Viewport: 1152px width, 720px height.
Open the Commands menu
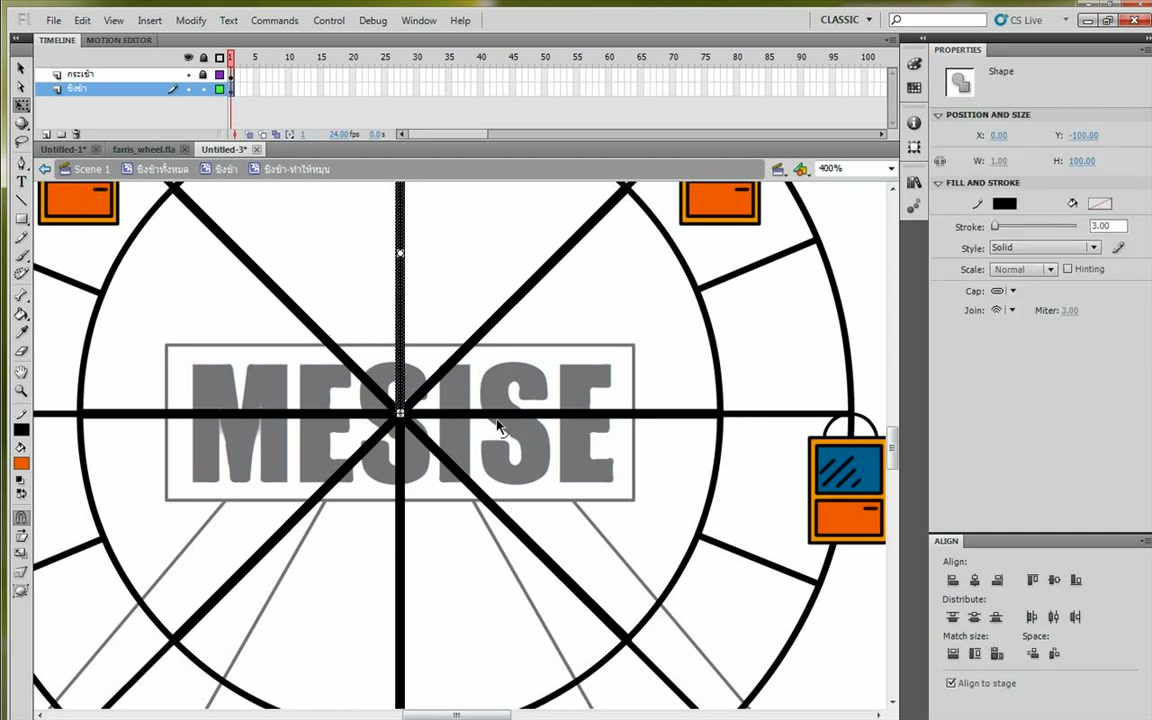click(x=275, y=21)
